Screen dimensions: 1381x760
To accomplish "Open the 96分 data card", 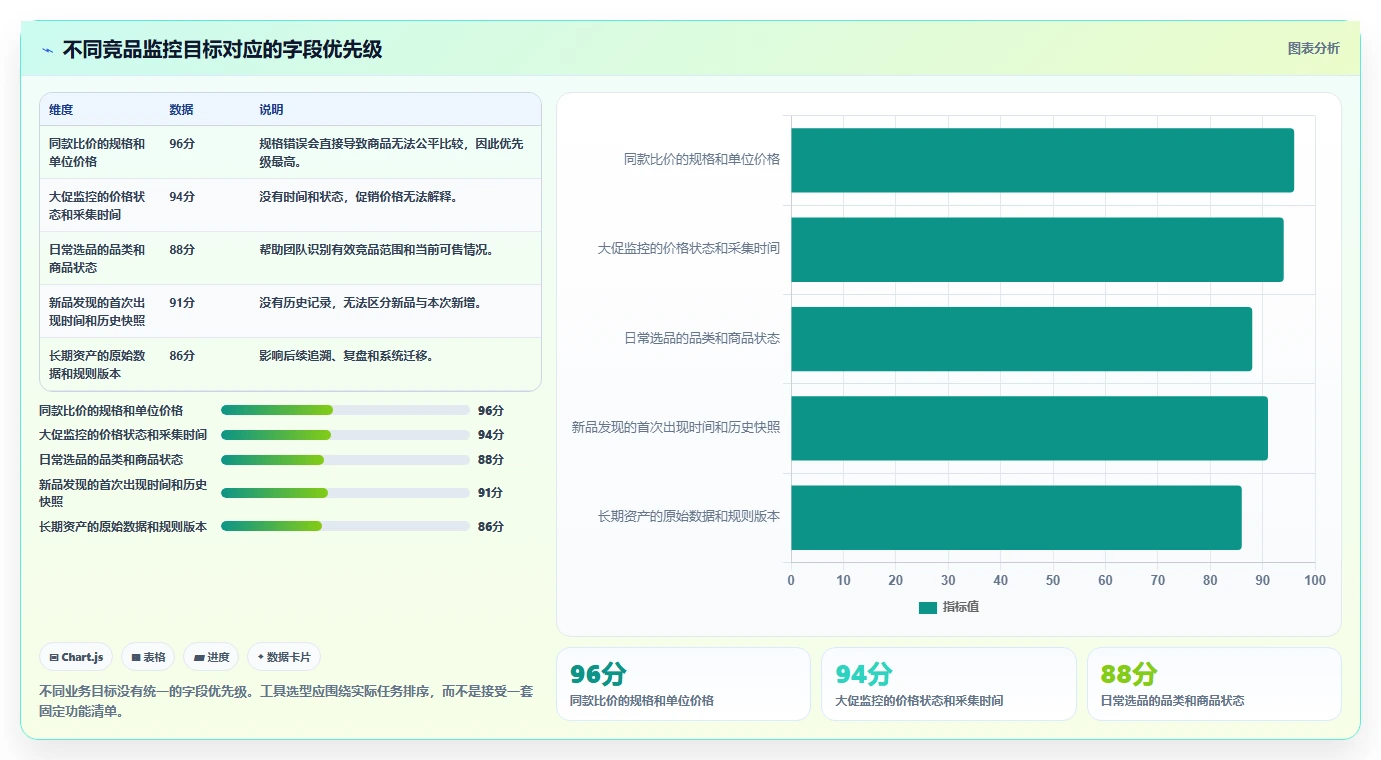I will click(x=683, y=684).
